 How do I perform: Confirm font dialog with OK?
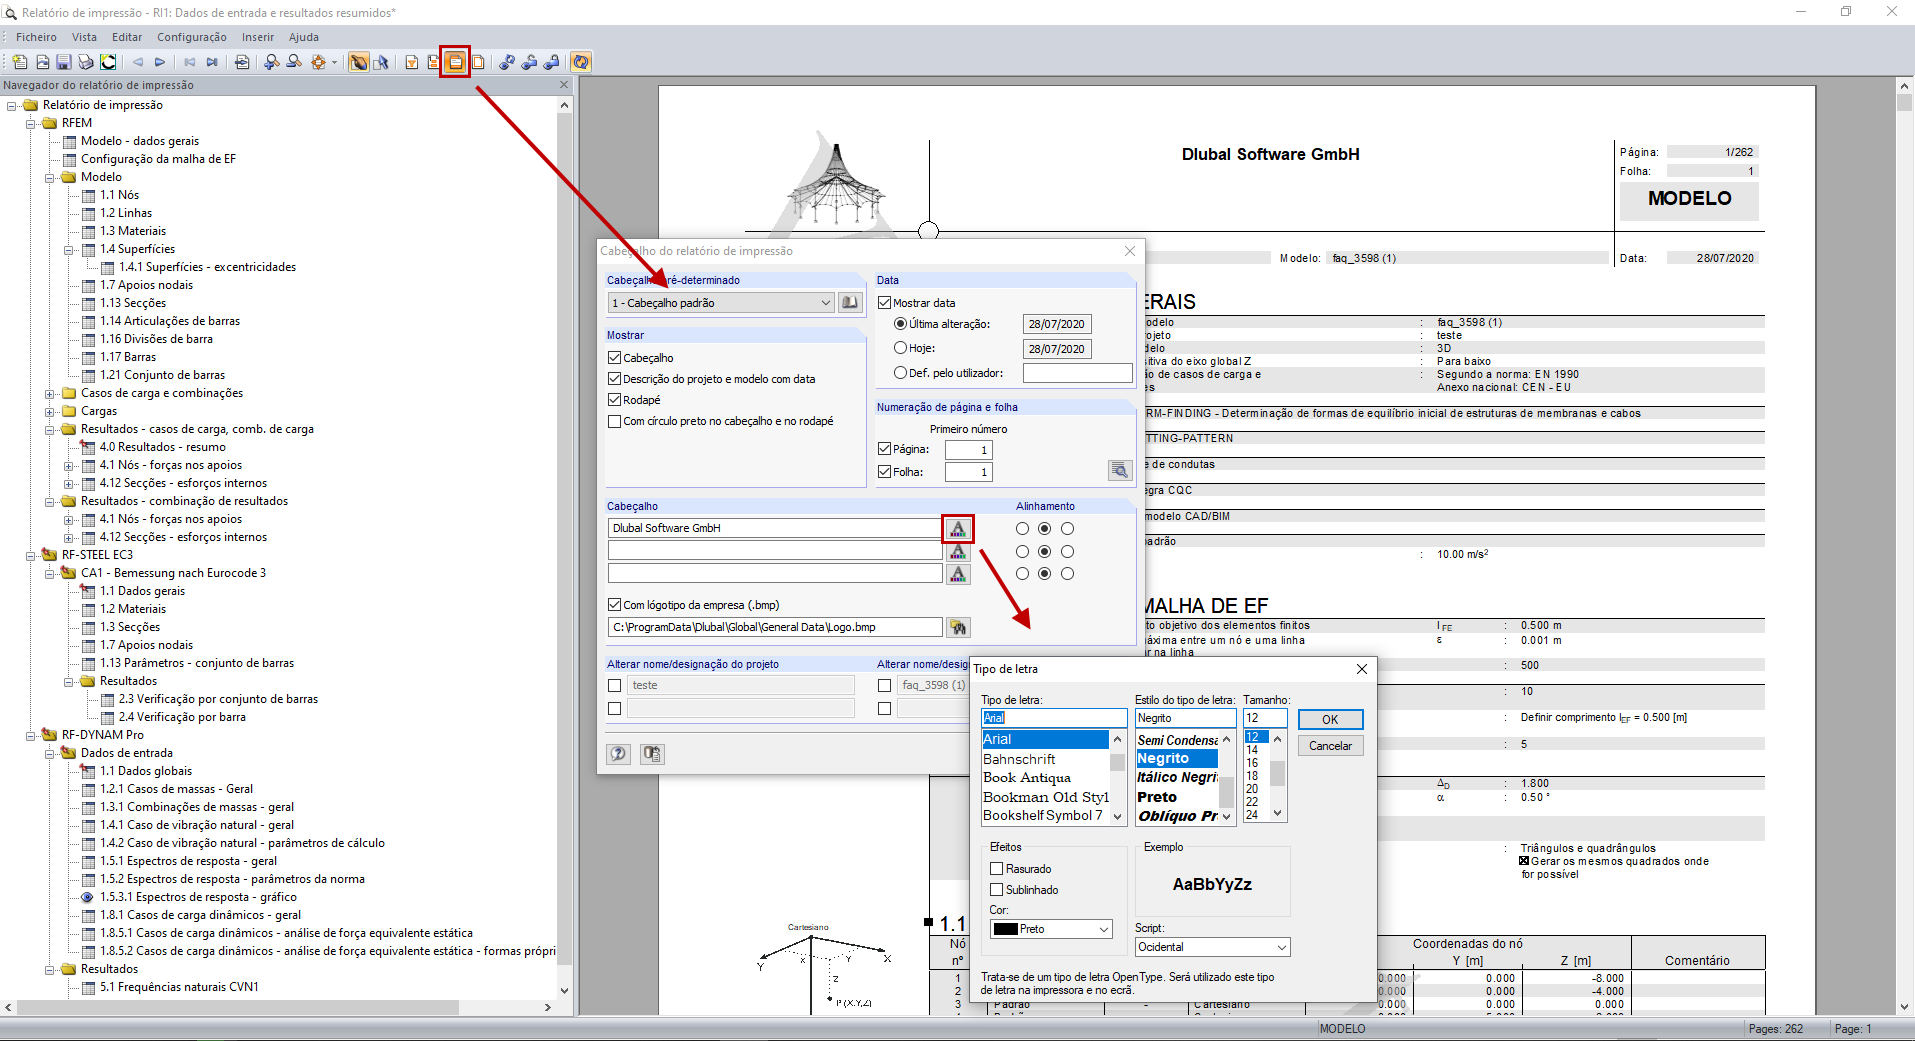[1330, 719]
